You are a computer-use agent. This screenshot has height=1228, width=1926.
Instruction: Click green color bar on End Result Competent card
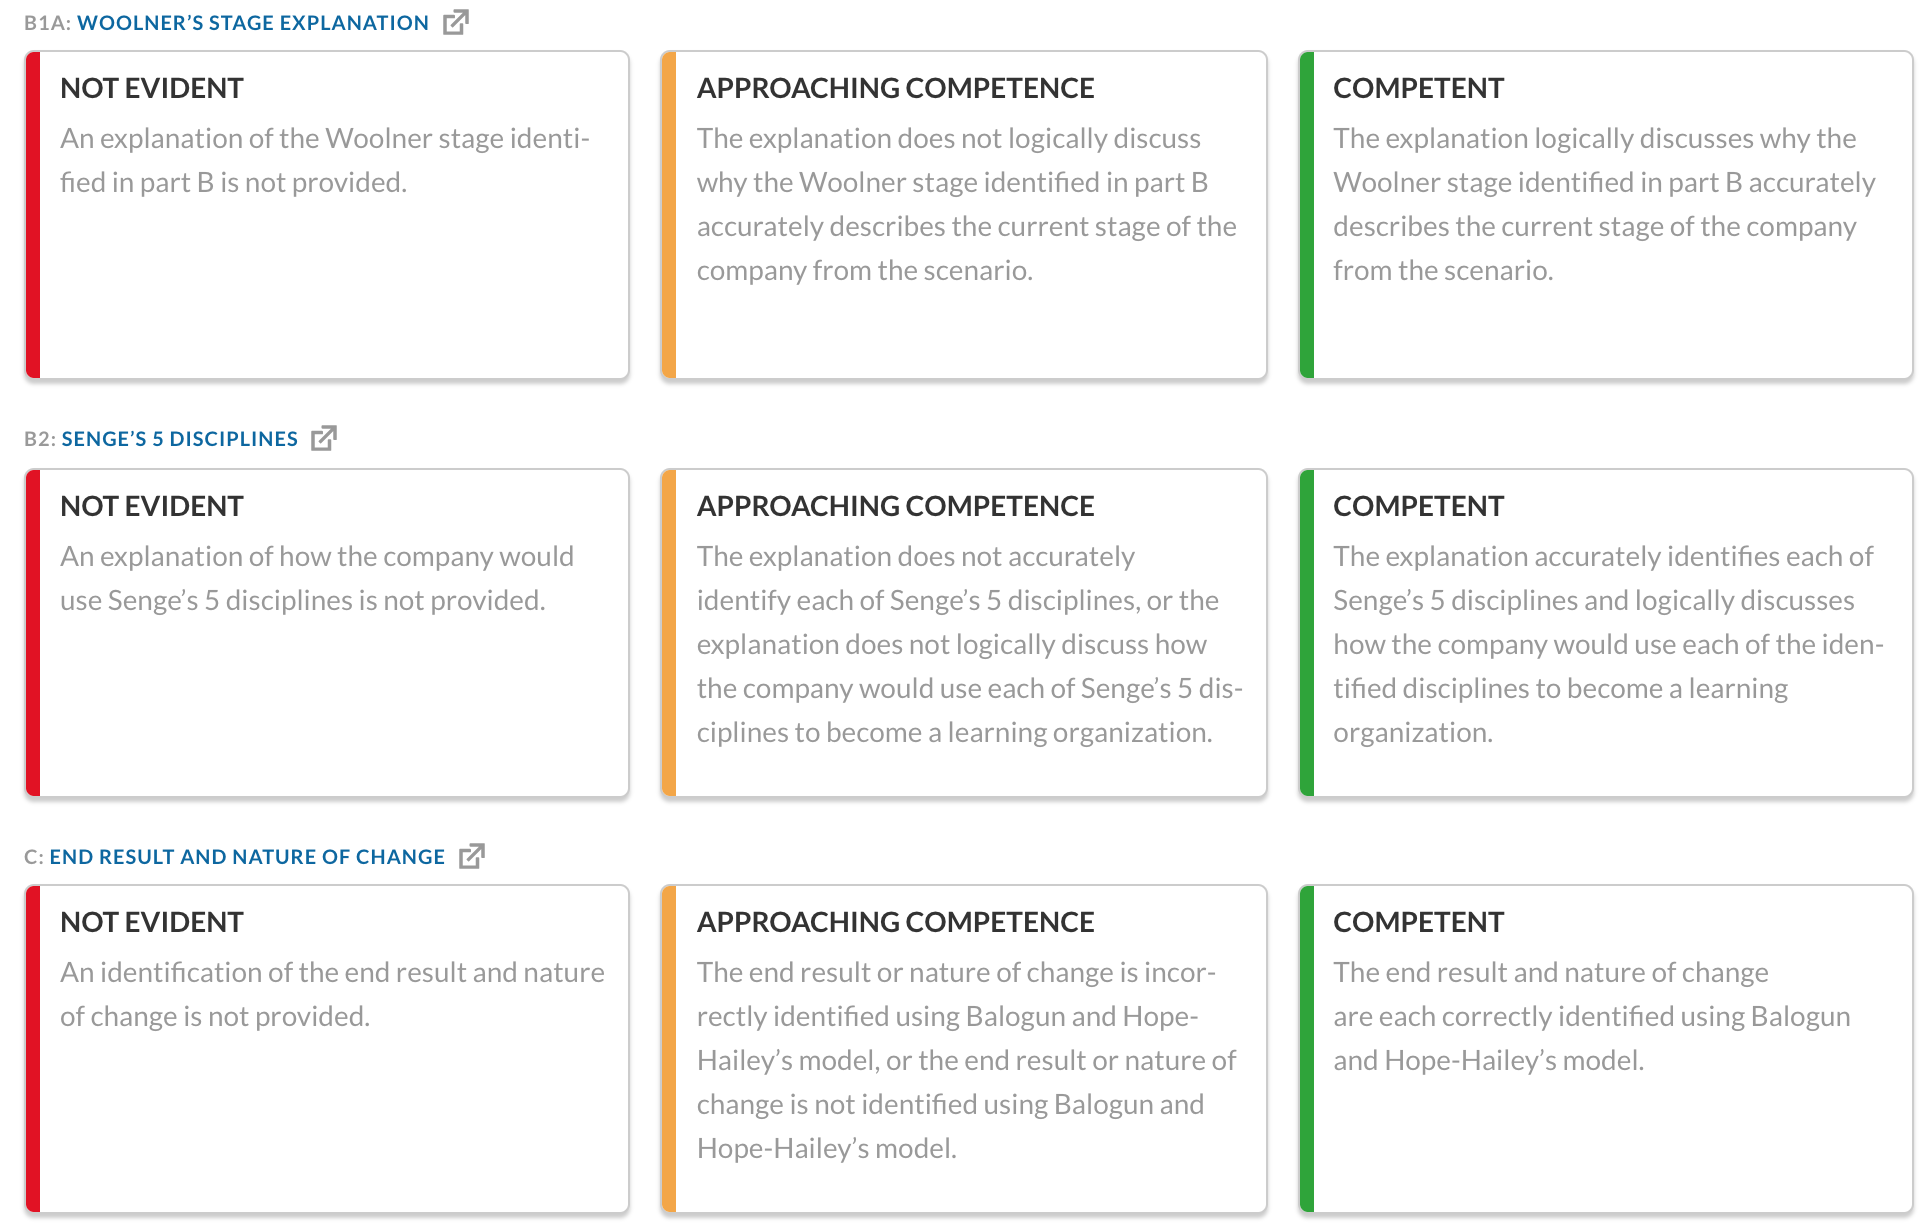(x=1307, y=1049)
